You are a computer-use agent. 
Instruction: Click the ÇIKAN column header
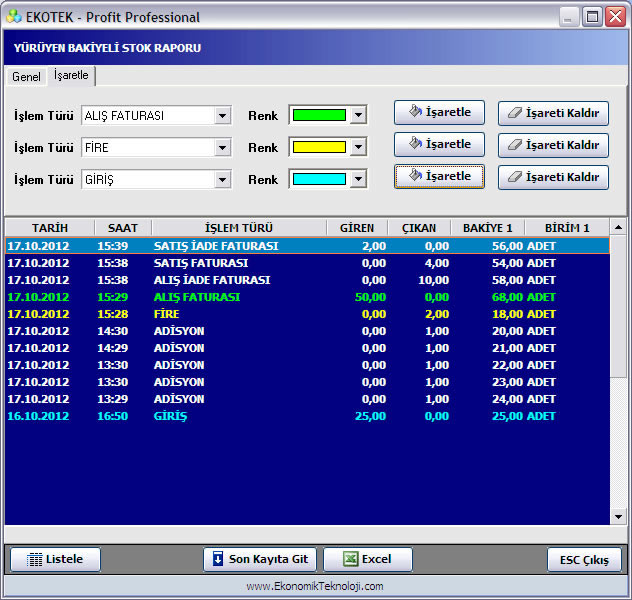[x=419, y=228]
